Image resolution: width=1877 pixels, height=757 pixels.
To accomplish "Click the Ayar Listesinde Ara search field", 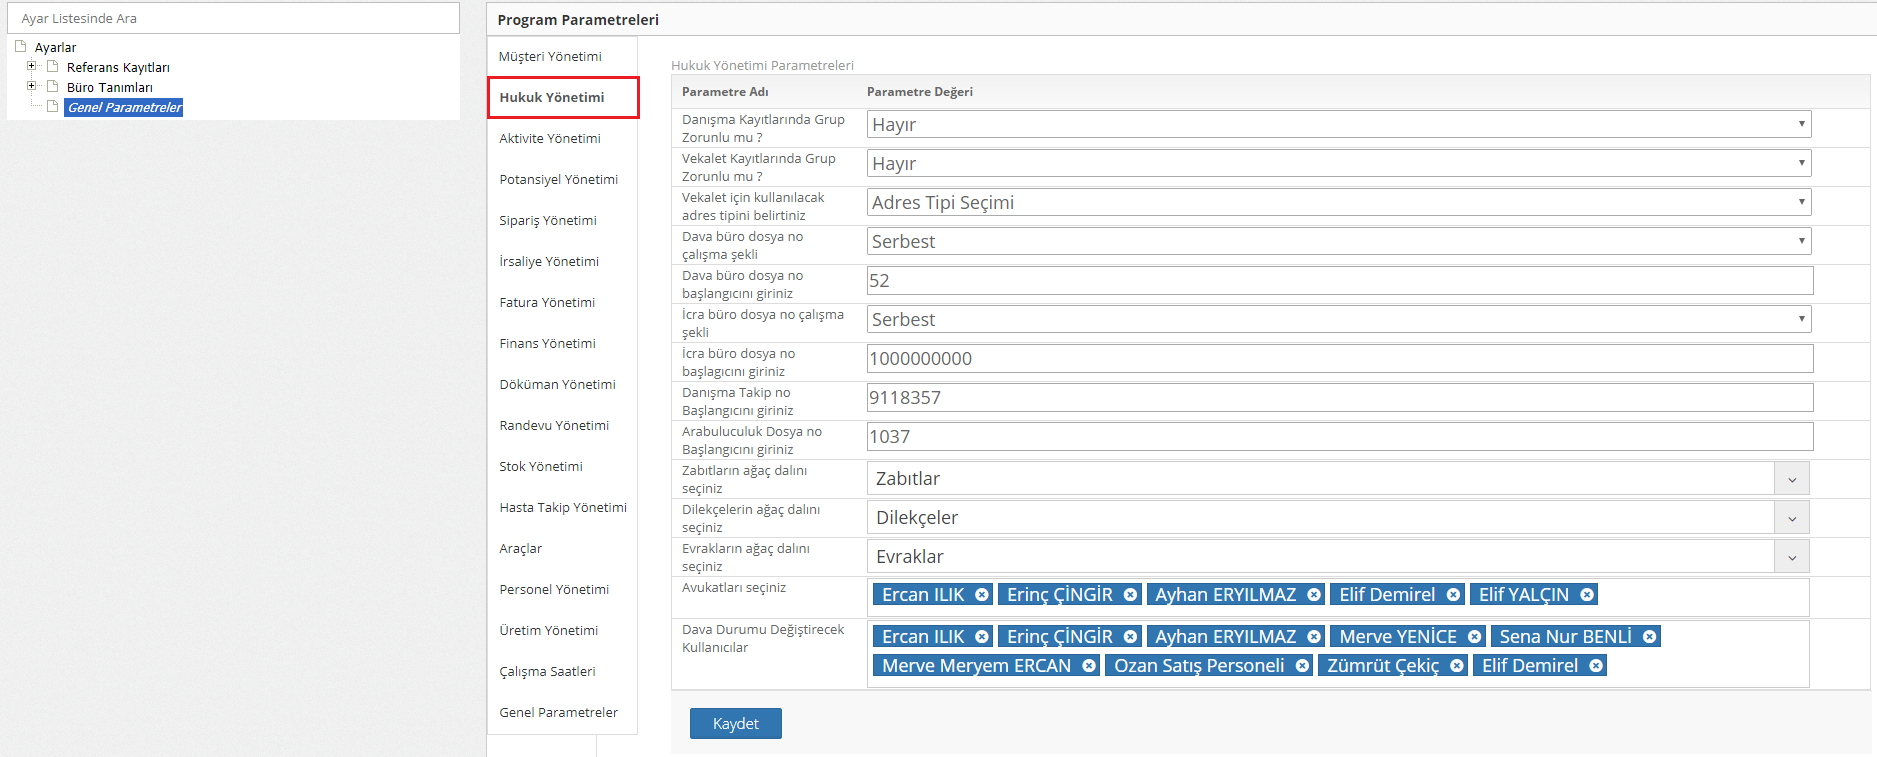I will (x=233, y=18).
